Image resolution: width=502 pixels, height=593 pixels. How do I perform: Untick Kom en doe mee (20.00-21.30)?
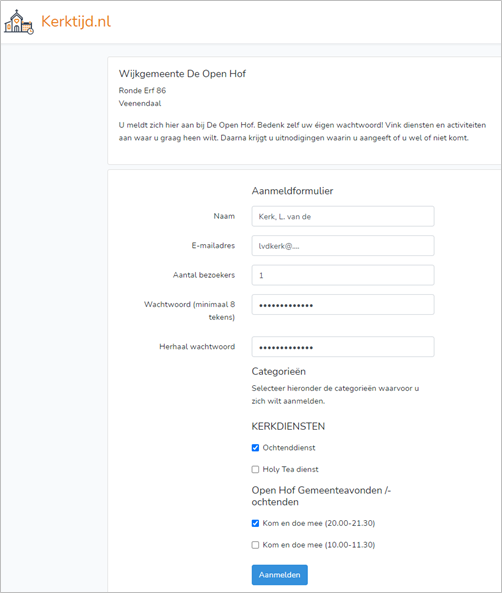[x=255, y=523]
